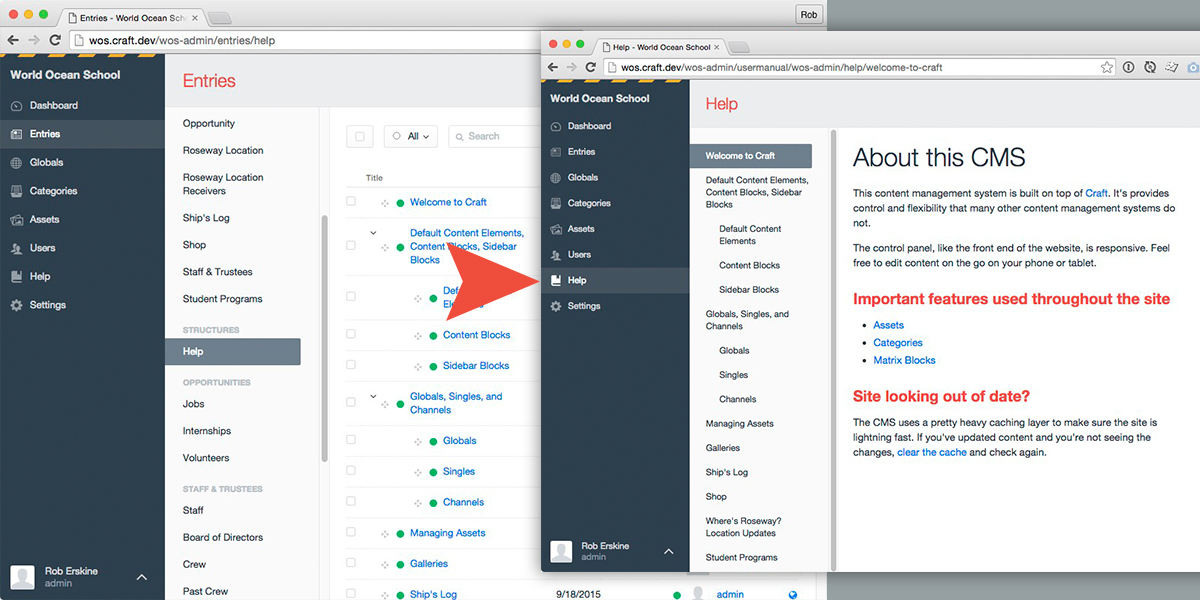Bookmark page with star icon in address bar
Screen dimensions: 1200x600
click(x=1107, y=67)
